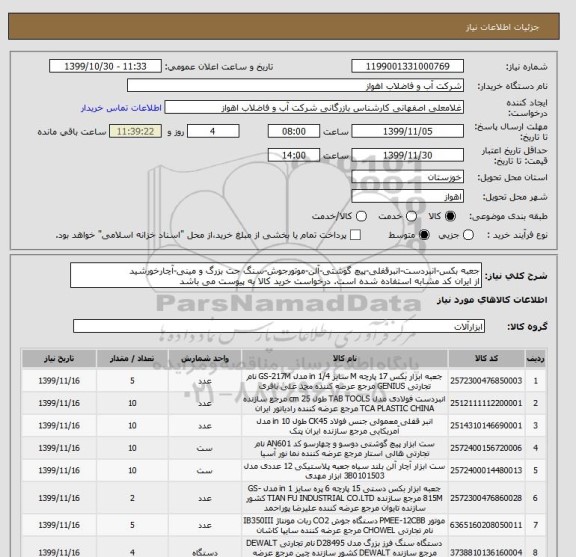Image resolution: width=576 pixels, height=557 pixels.
Task: Click the GS-815M TIAN FU socket box item name
Action: (x=345, y=498)
